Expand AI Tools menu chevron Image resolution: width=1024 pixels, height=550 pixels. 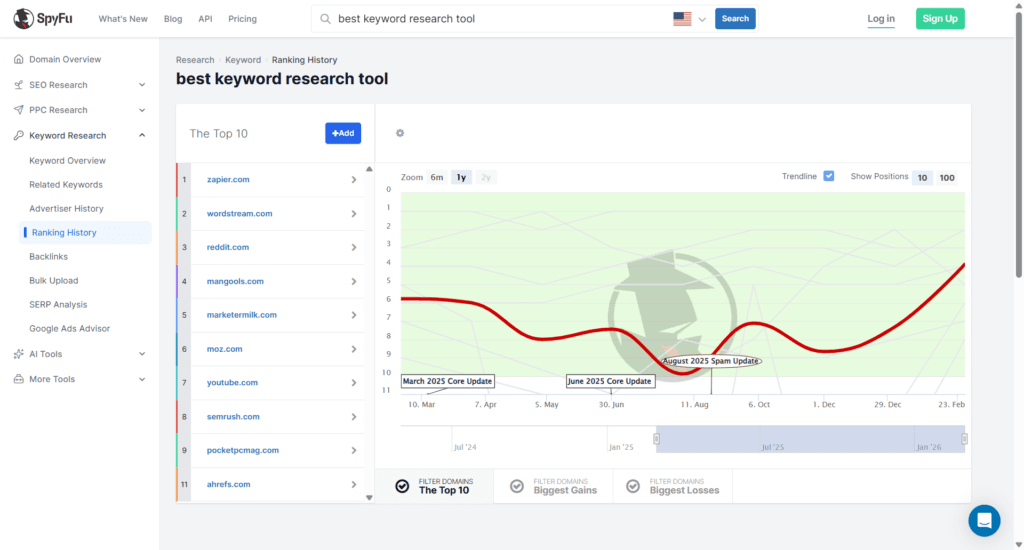coord(142,354)
